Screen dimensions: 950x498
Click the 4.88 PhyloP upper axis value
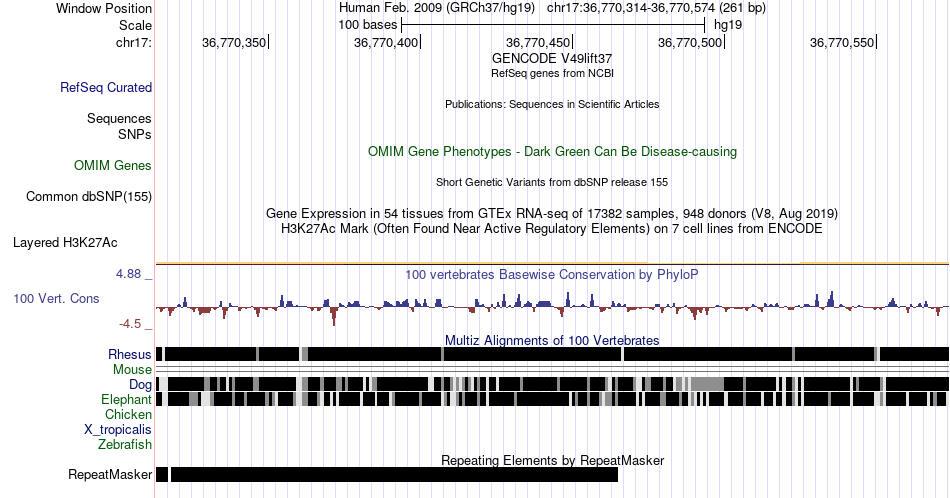pos(128,274)
